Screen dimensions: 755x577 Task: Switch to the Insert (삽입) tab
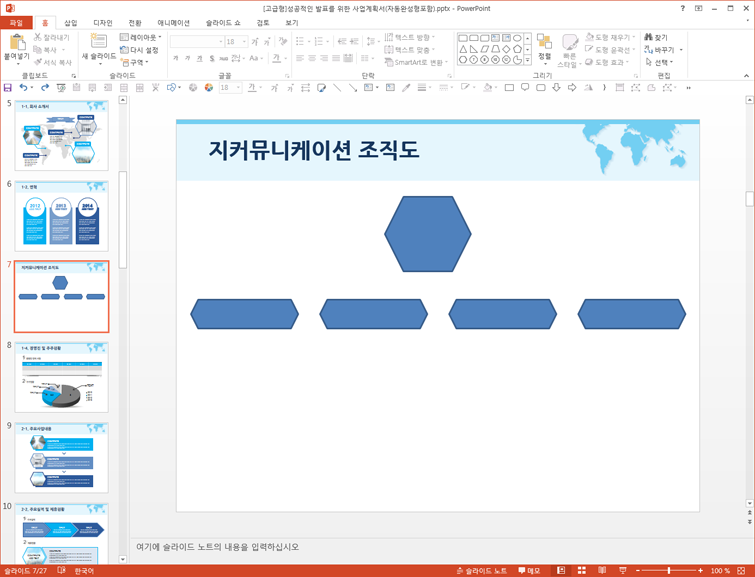coord(71,23)
